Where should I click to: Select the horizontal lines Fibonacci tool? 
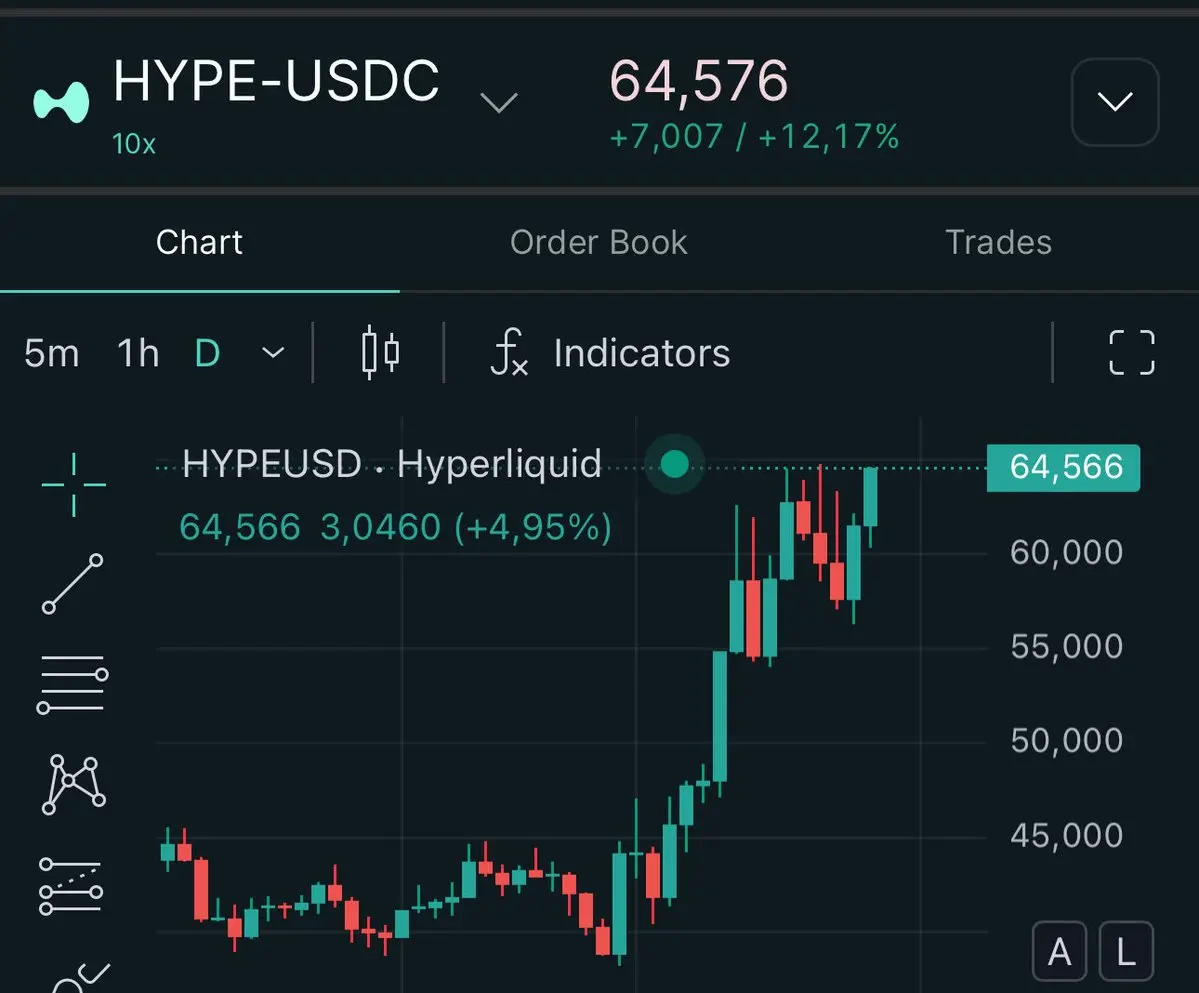coord(73,683)
